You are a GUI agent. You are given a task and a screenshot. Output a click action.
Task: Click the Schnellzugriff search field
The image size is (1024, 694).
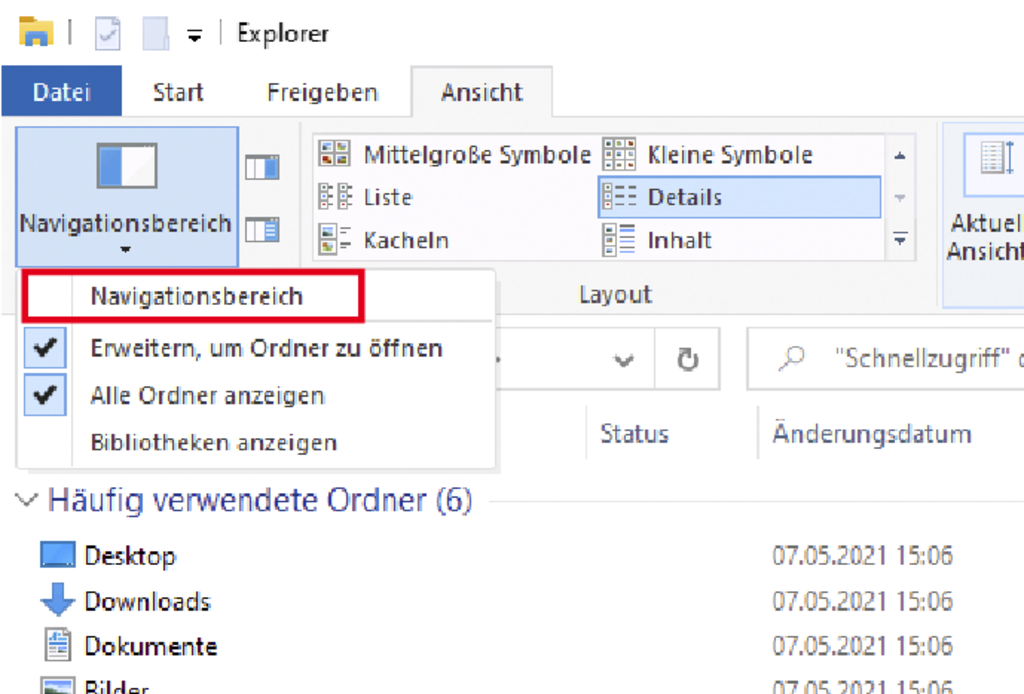[900, 361]
